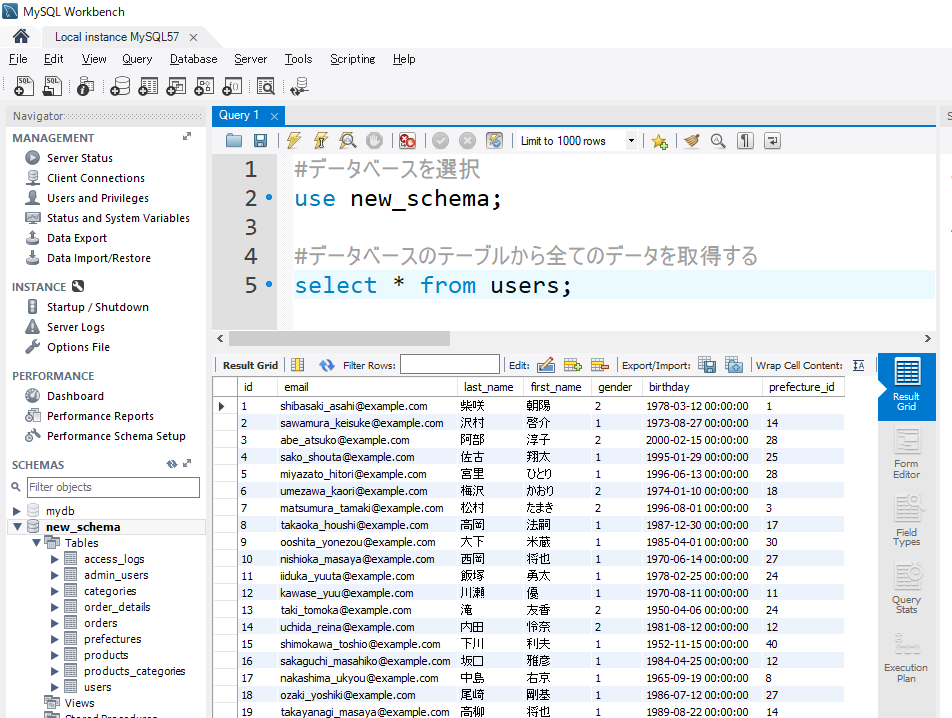Toggle result field wrap grid icon
This screenshot has height=718, width=952.
pos(298,365)
